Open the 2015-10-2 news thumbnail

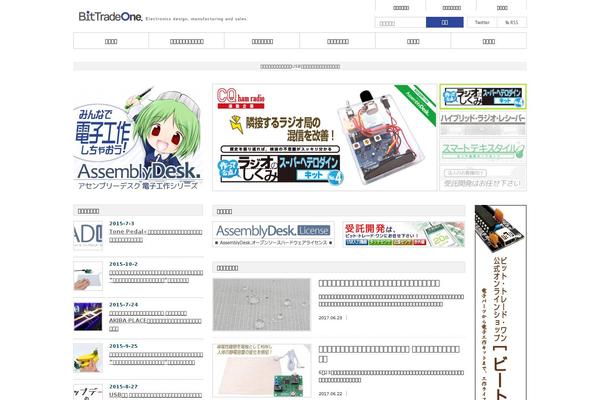tap(88, 276)
